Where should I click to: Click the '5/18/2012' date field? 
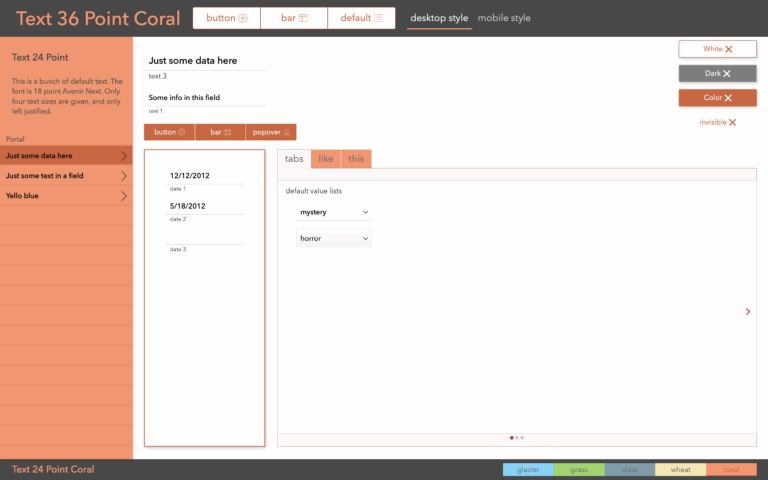coord(205,206)
